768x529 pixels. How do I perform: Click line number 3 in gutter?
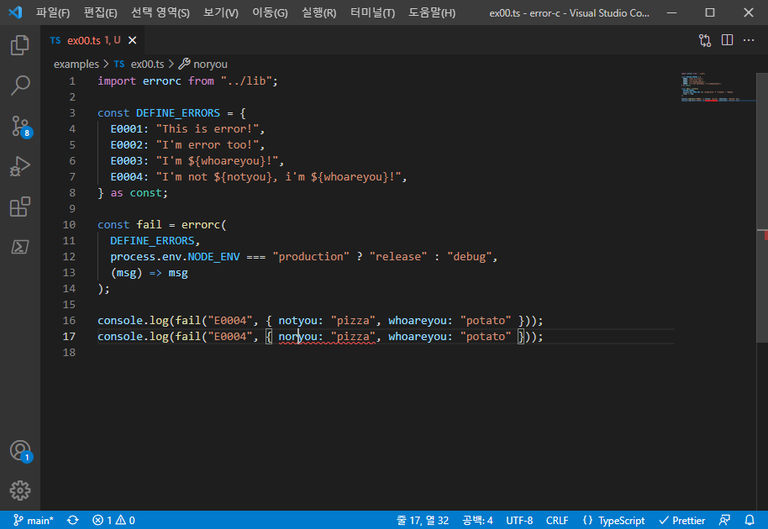coord(72,113)
